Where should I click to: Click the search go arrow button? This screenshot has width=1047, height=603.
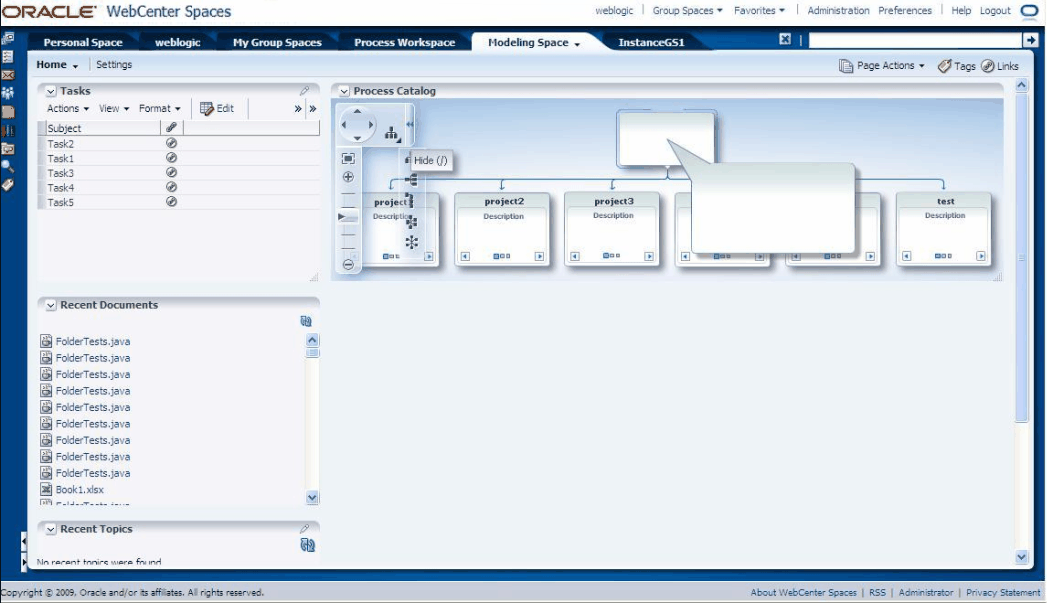coord(1030,40)
